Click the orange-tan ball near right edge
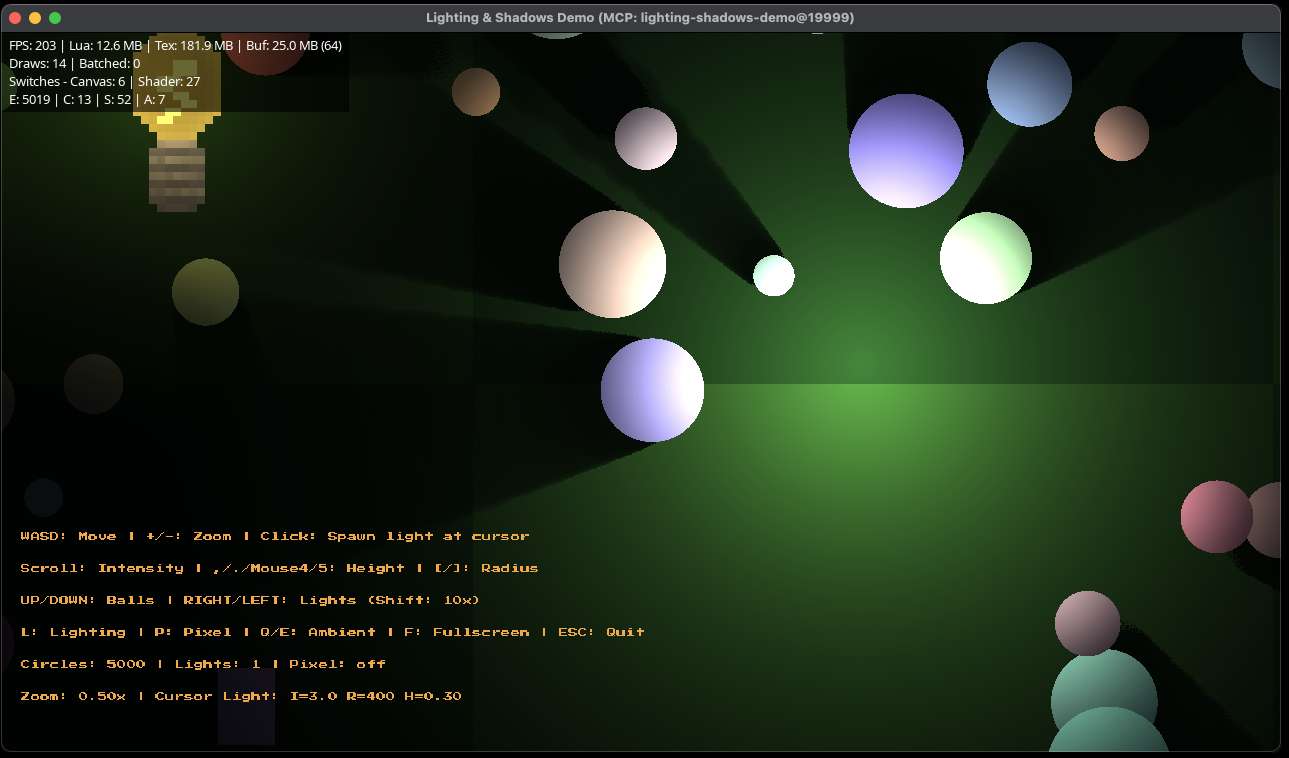1289x758 pixels. pos(1121,133)
